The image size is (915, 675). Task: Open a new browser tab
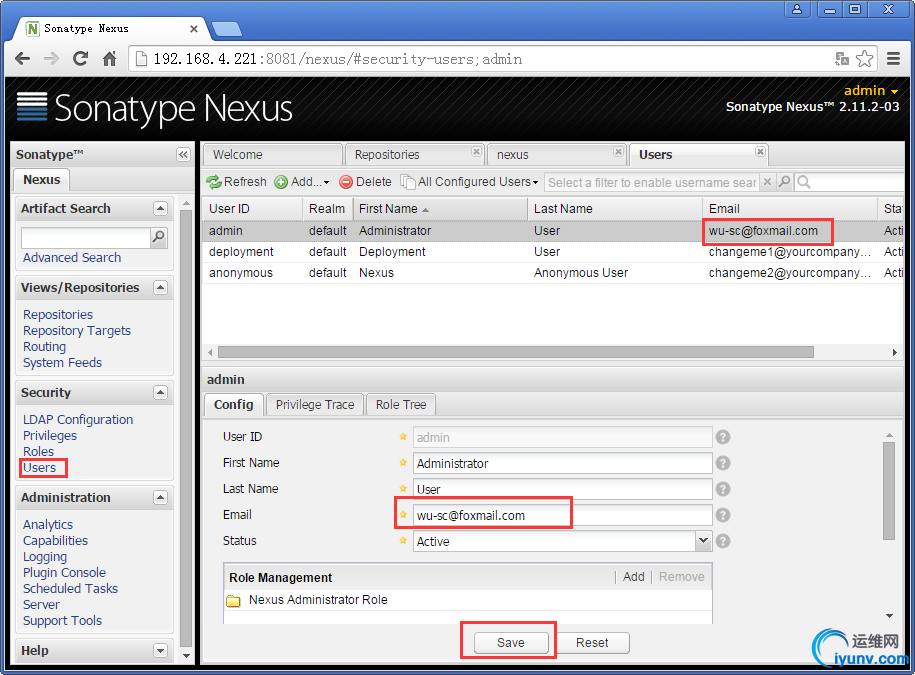(x=226, y=29)
